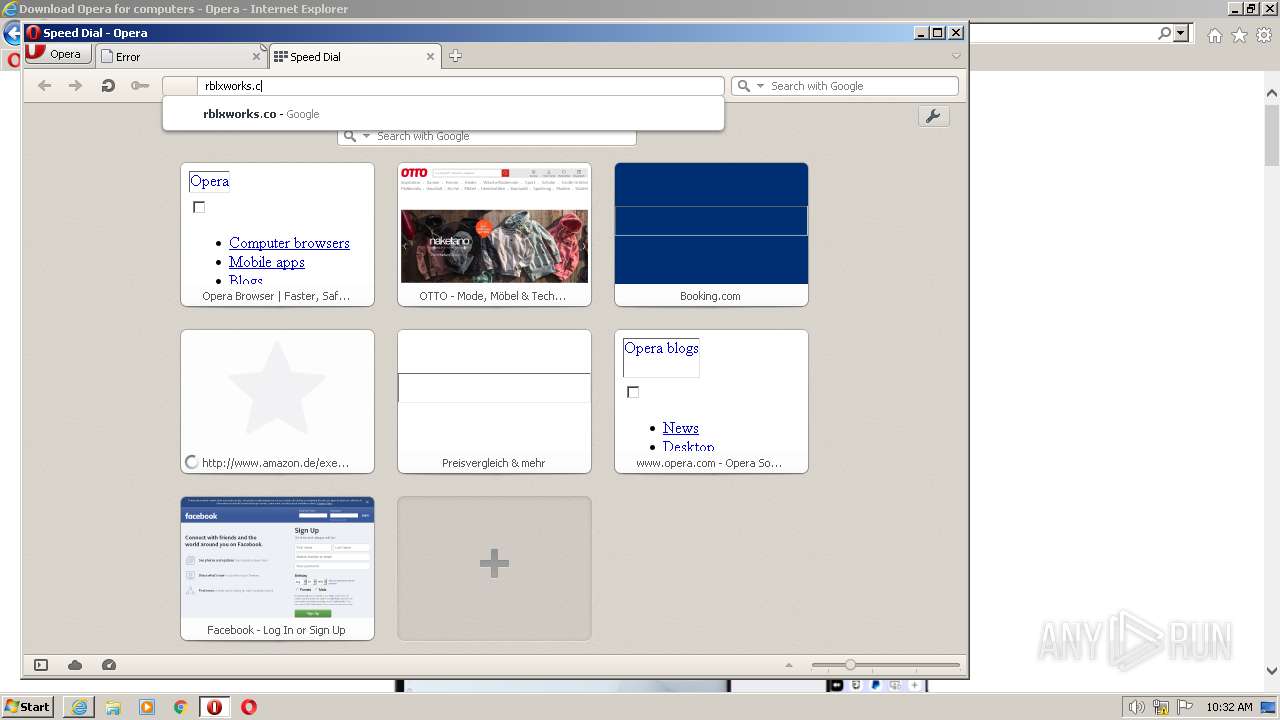Close the Error tab
Viewport: 1280px width, 720px height.
point(256,57)
